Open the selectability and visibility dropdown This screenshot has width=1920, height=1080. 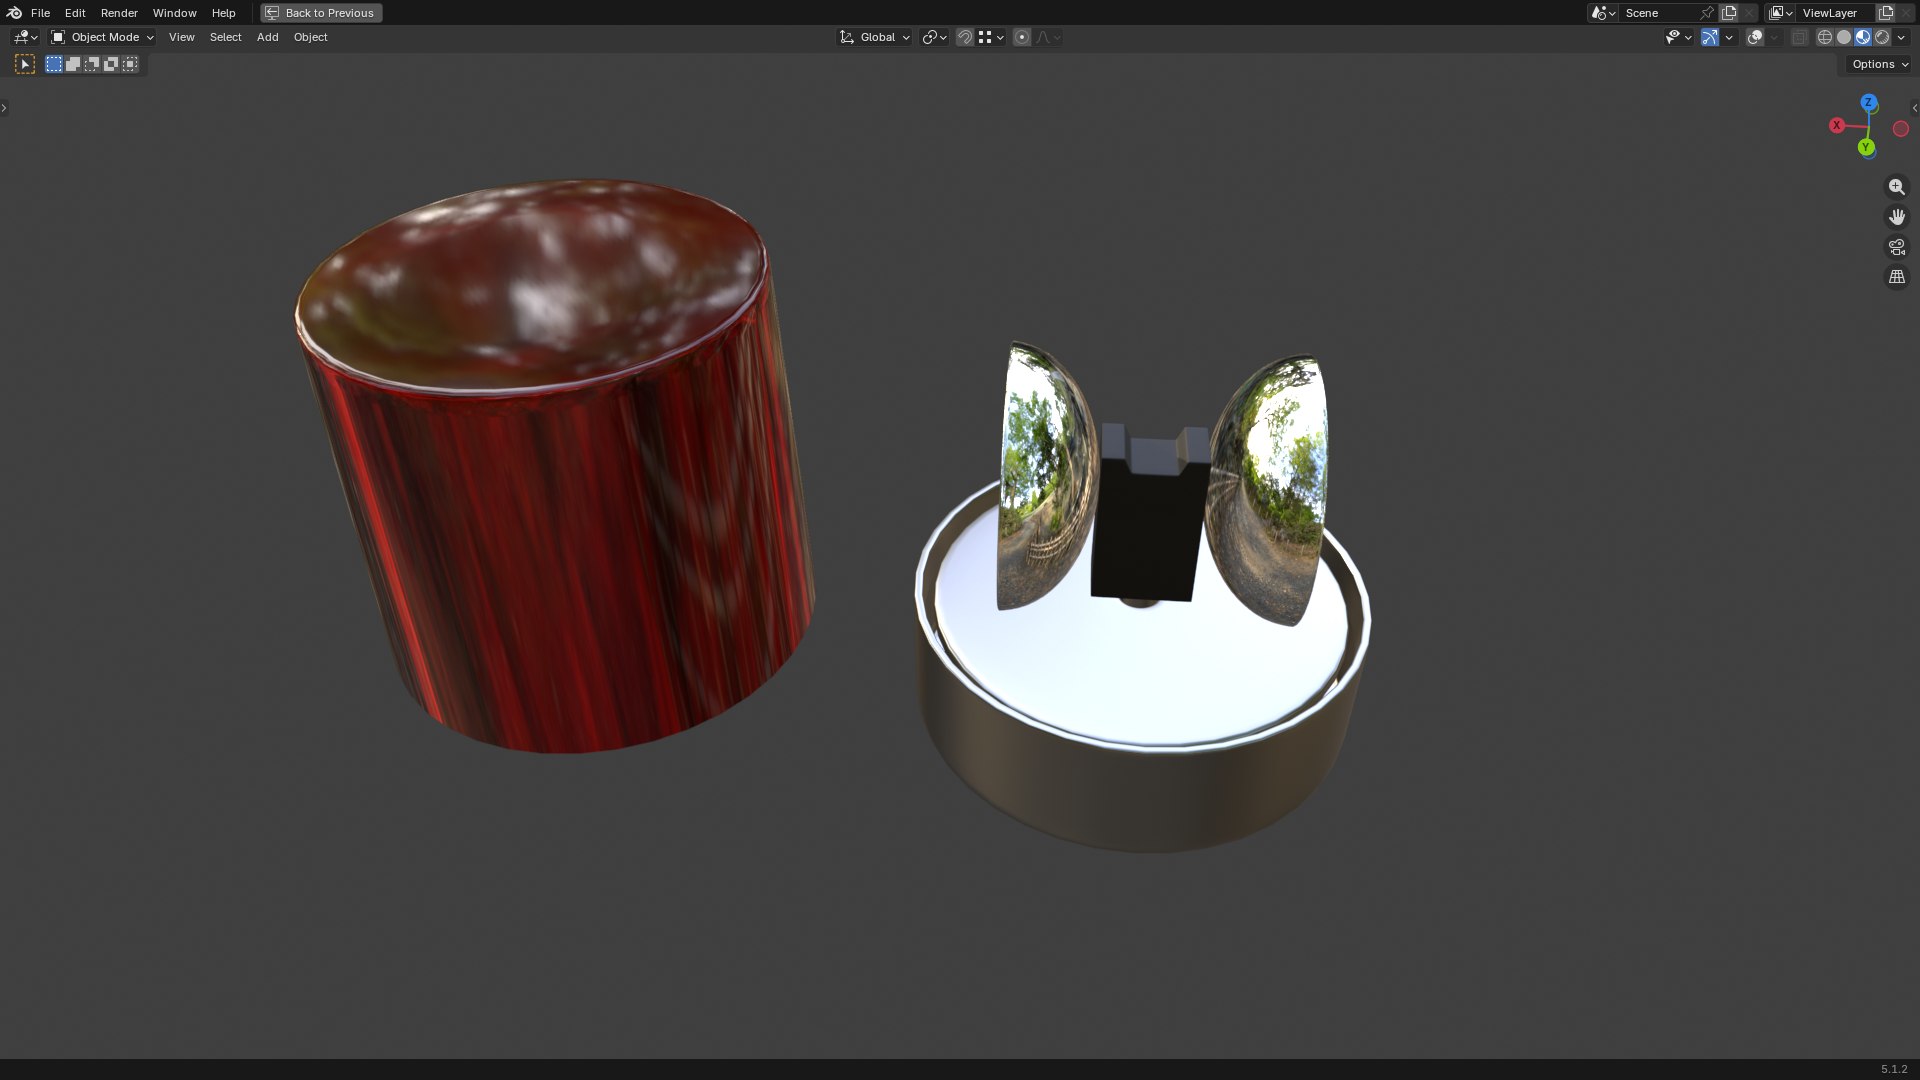pyautogui.click(x=1678, y=37)
